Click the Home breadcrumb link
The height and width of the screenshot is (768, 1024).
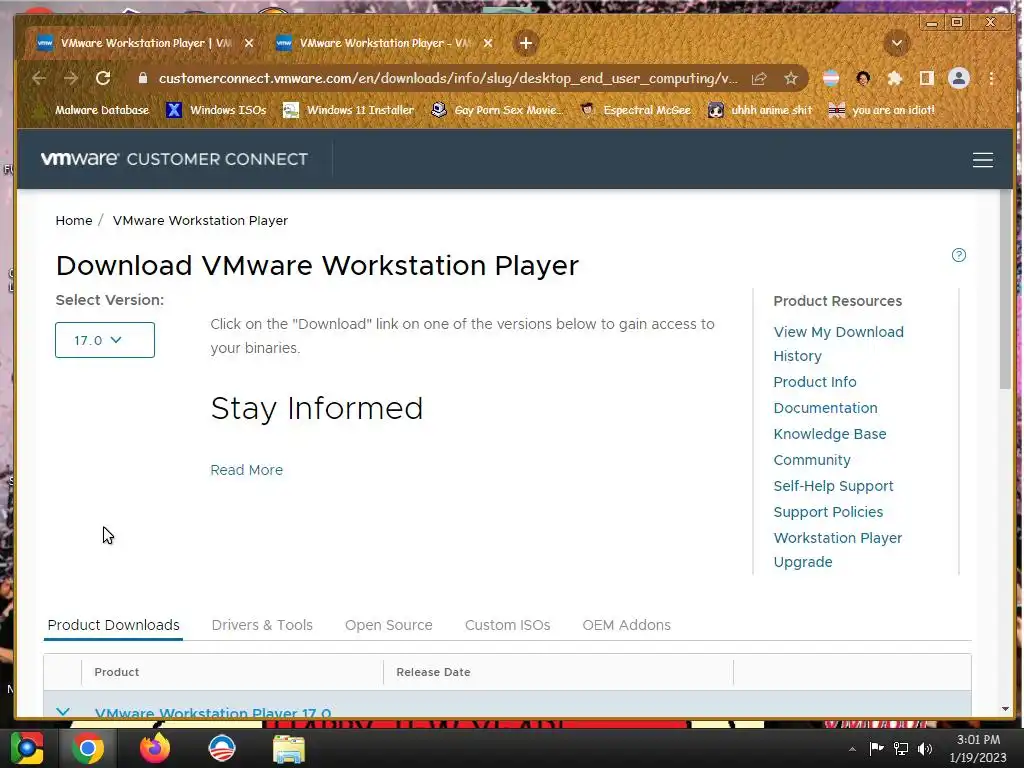click(x=74, y=221)
